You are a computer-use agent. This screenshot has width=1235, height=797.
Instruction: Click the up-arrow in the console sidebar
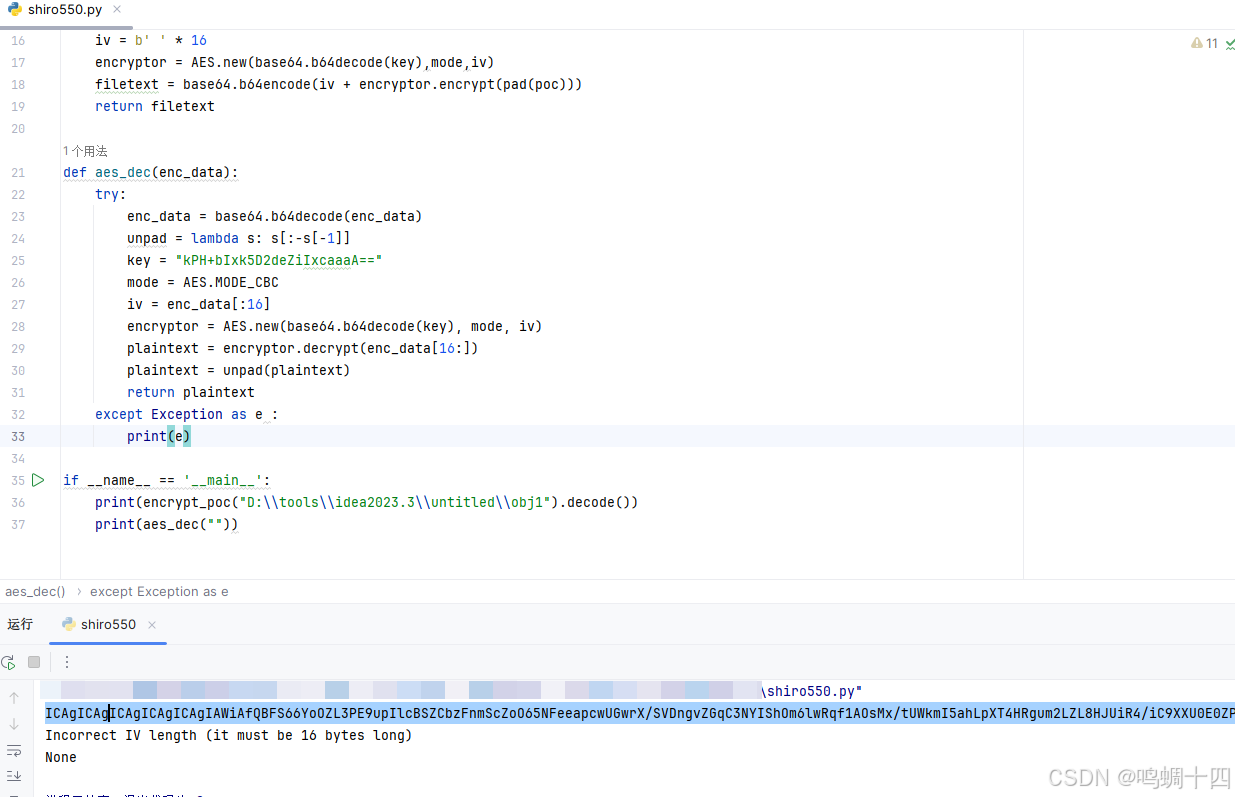point(14,698)
